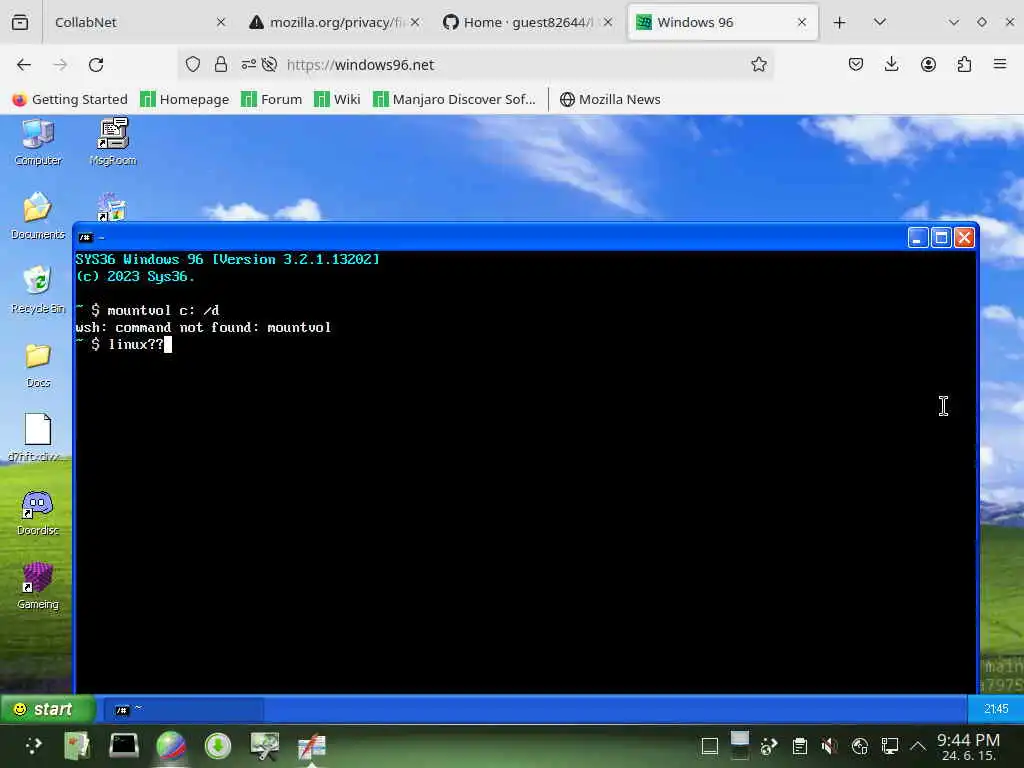Open the Forum bookmark

pos(272,99)
